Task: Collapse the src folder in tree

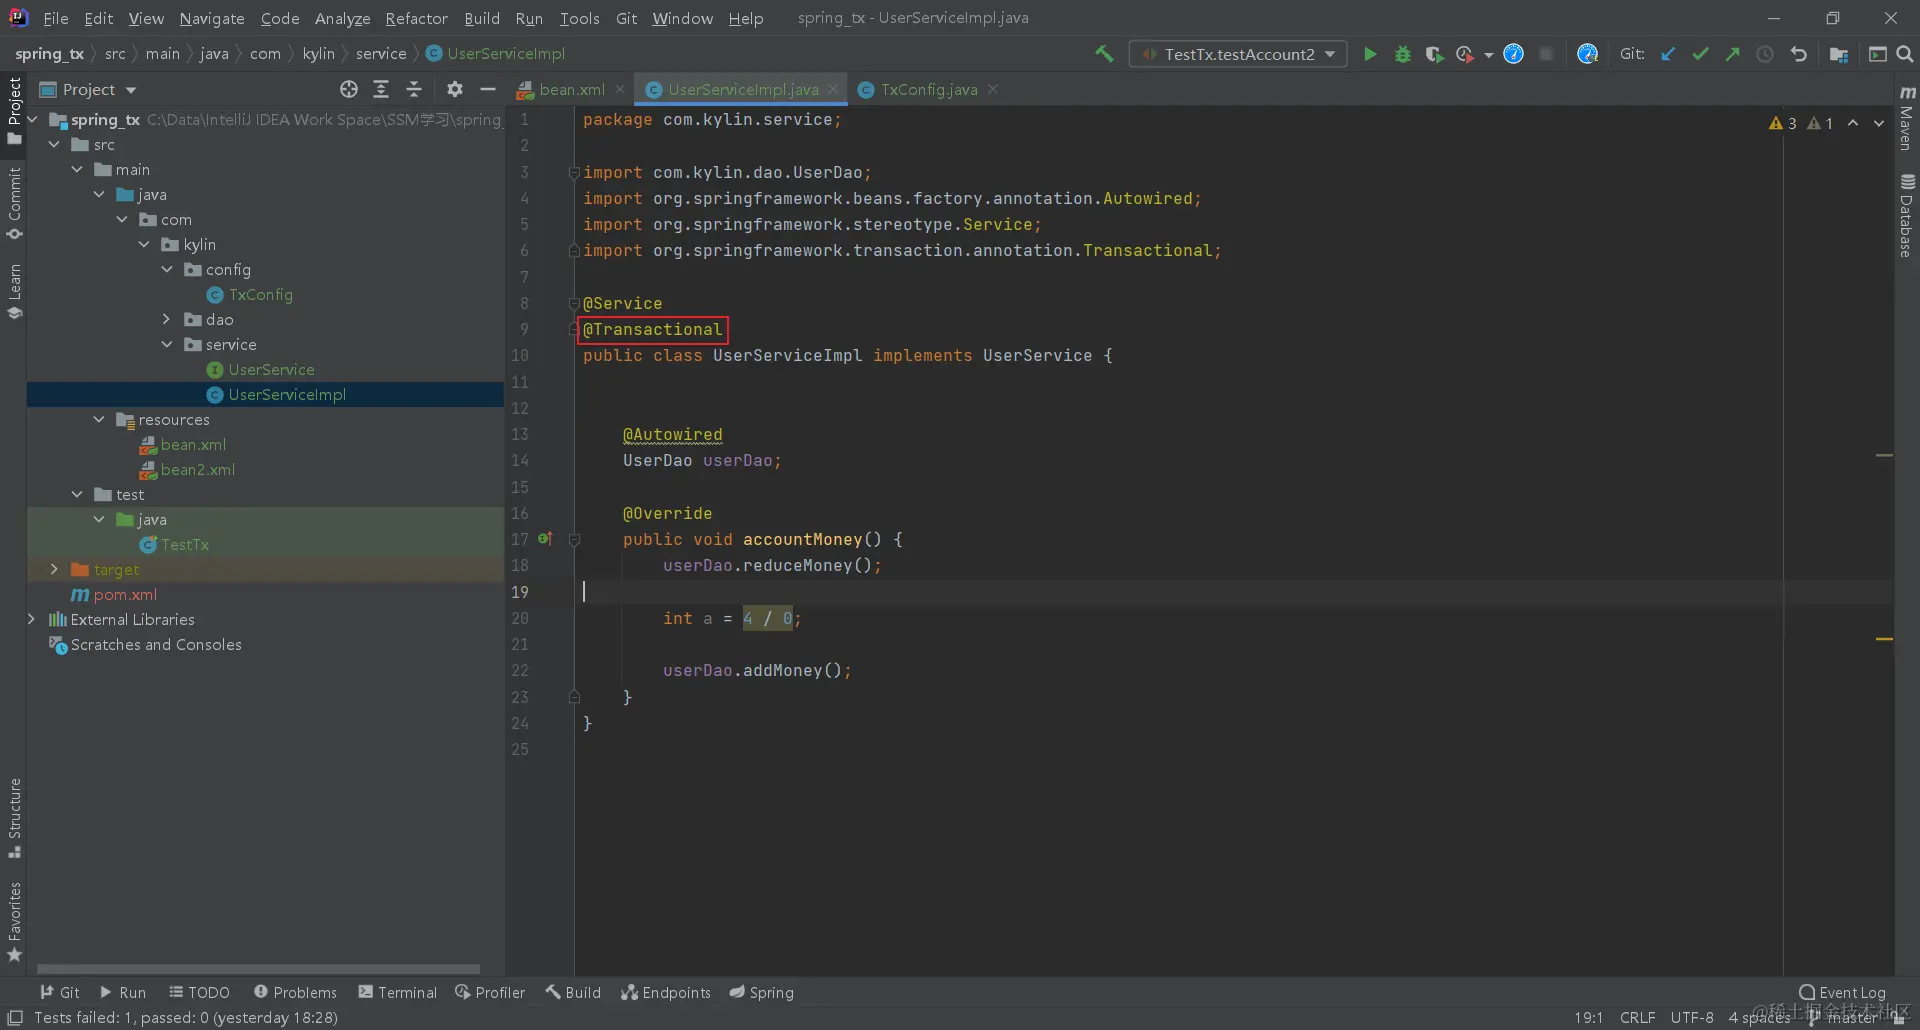Action: 55,145
